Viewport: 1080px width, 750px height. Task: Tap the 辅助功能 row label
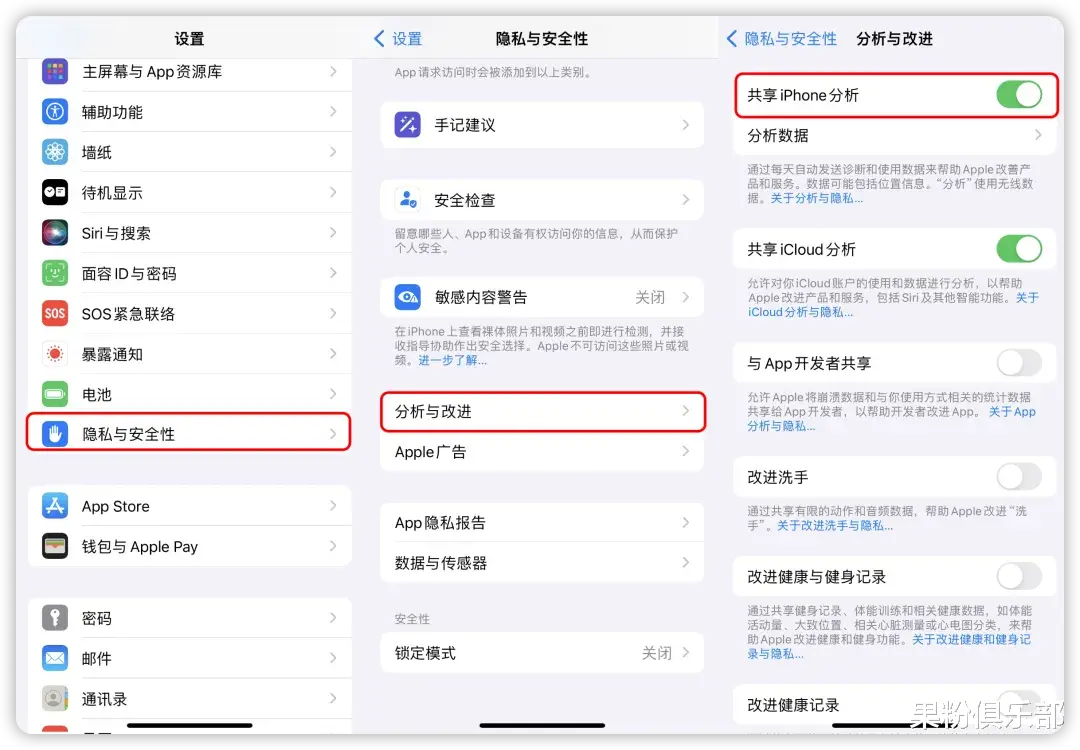point(112,112)
